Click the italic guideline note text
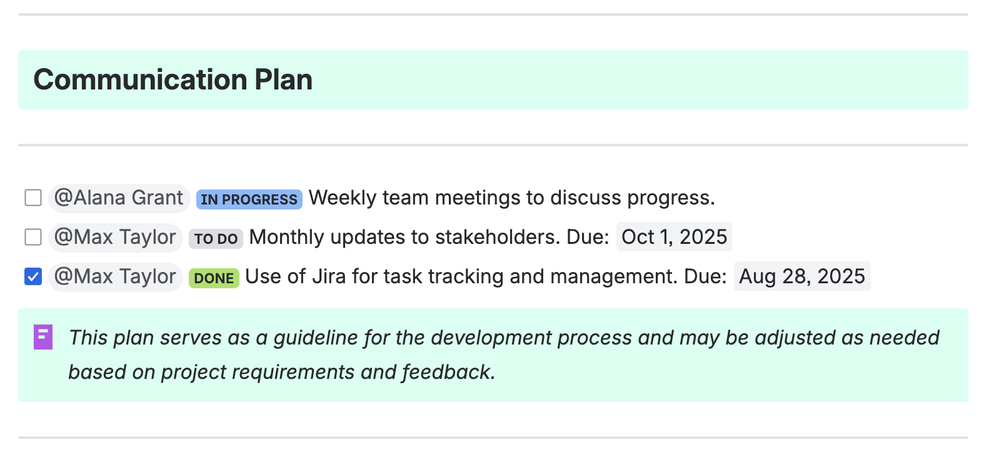This screenshot has width=999, height=454. coord(504,355)
